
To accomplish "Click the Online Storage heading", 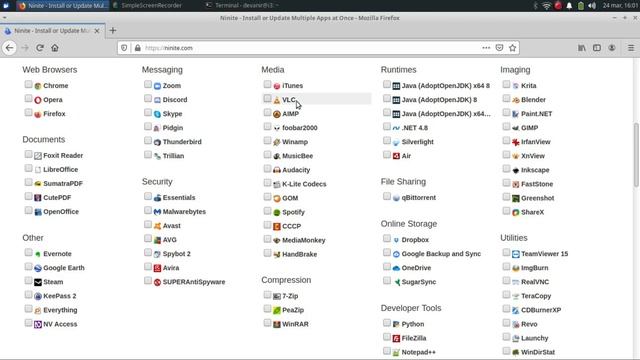I will (x=409, y=224).
